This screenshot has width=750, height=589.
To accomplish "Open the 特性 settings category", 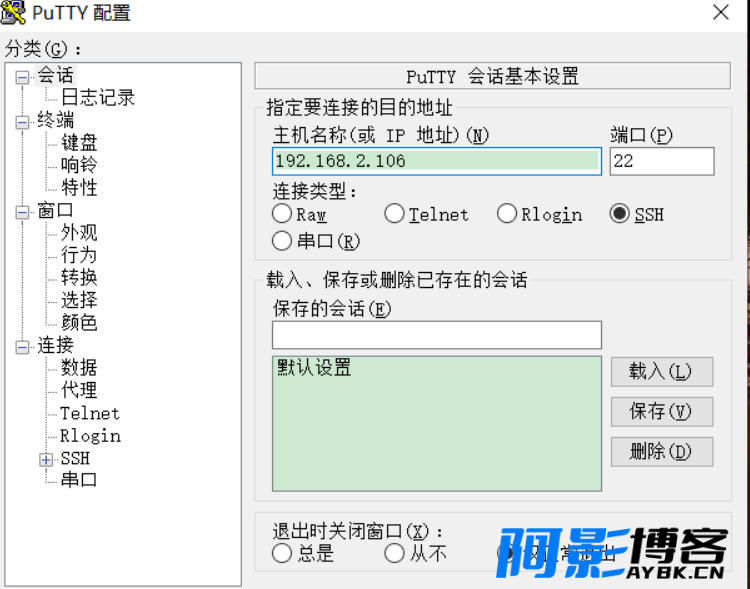I will (79, 188).
